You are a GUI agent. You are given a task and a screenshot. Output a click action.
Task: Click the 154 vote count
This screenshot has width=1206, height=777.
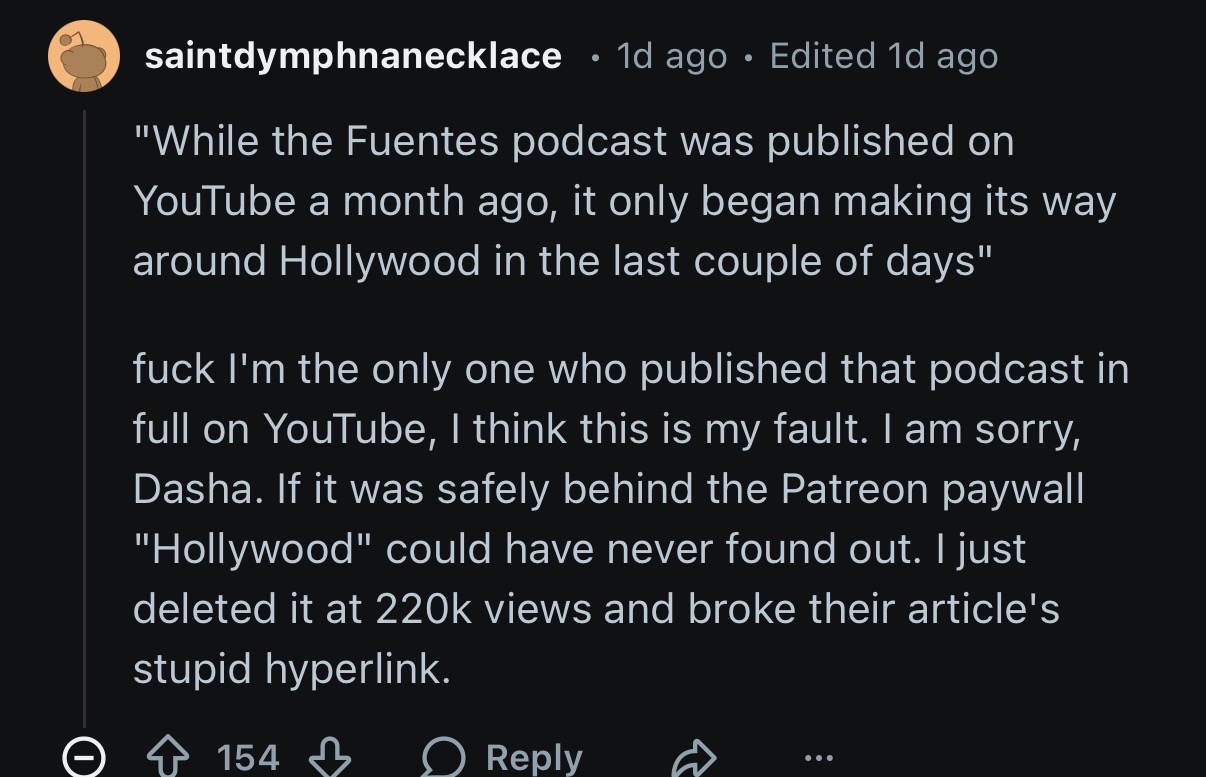click(248, 758)
